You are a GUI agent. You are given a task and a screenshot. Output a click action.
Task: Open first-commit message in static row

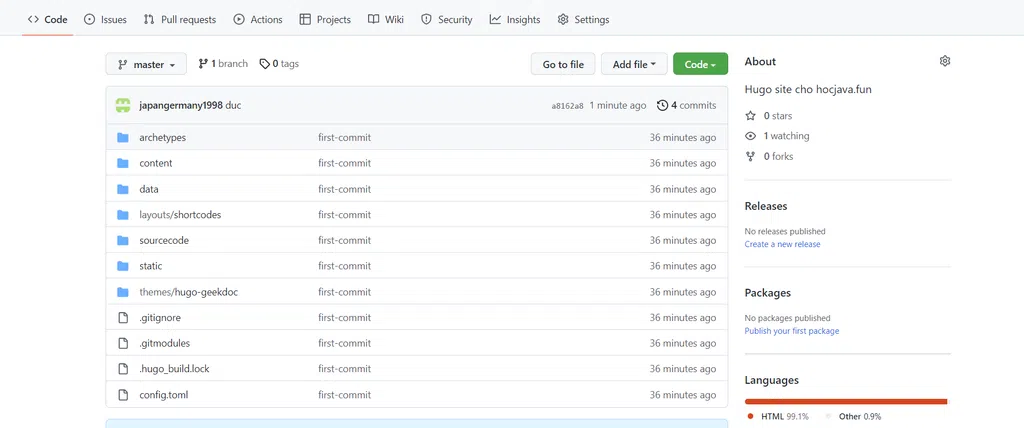345,267
